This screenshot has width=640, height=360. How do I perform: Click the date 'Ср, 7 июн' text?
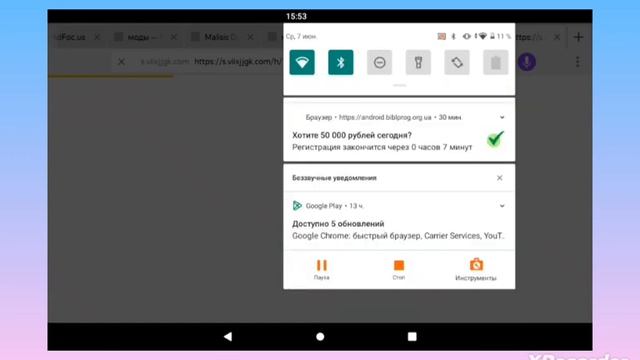click(x=301, y=36)
